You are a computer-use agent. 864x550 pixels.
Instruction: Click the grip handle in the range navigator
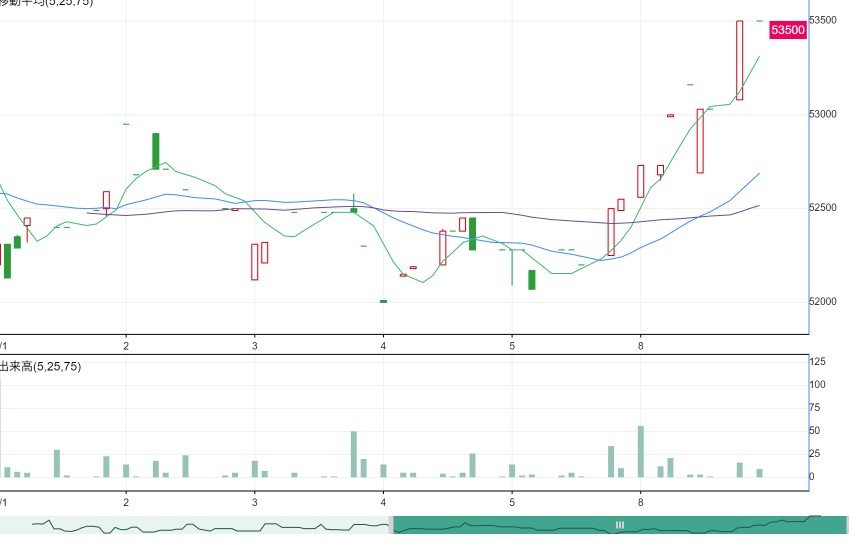click(620, 525)
